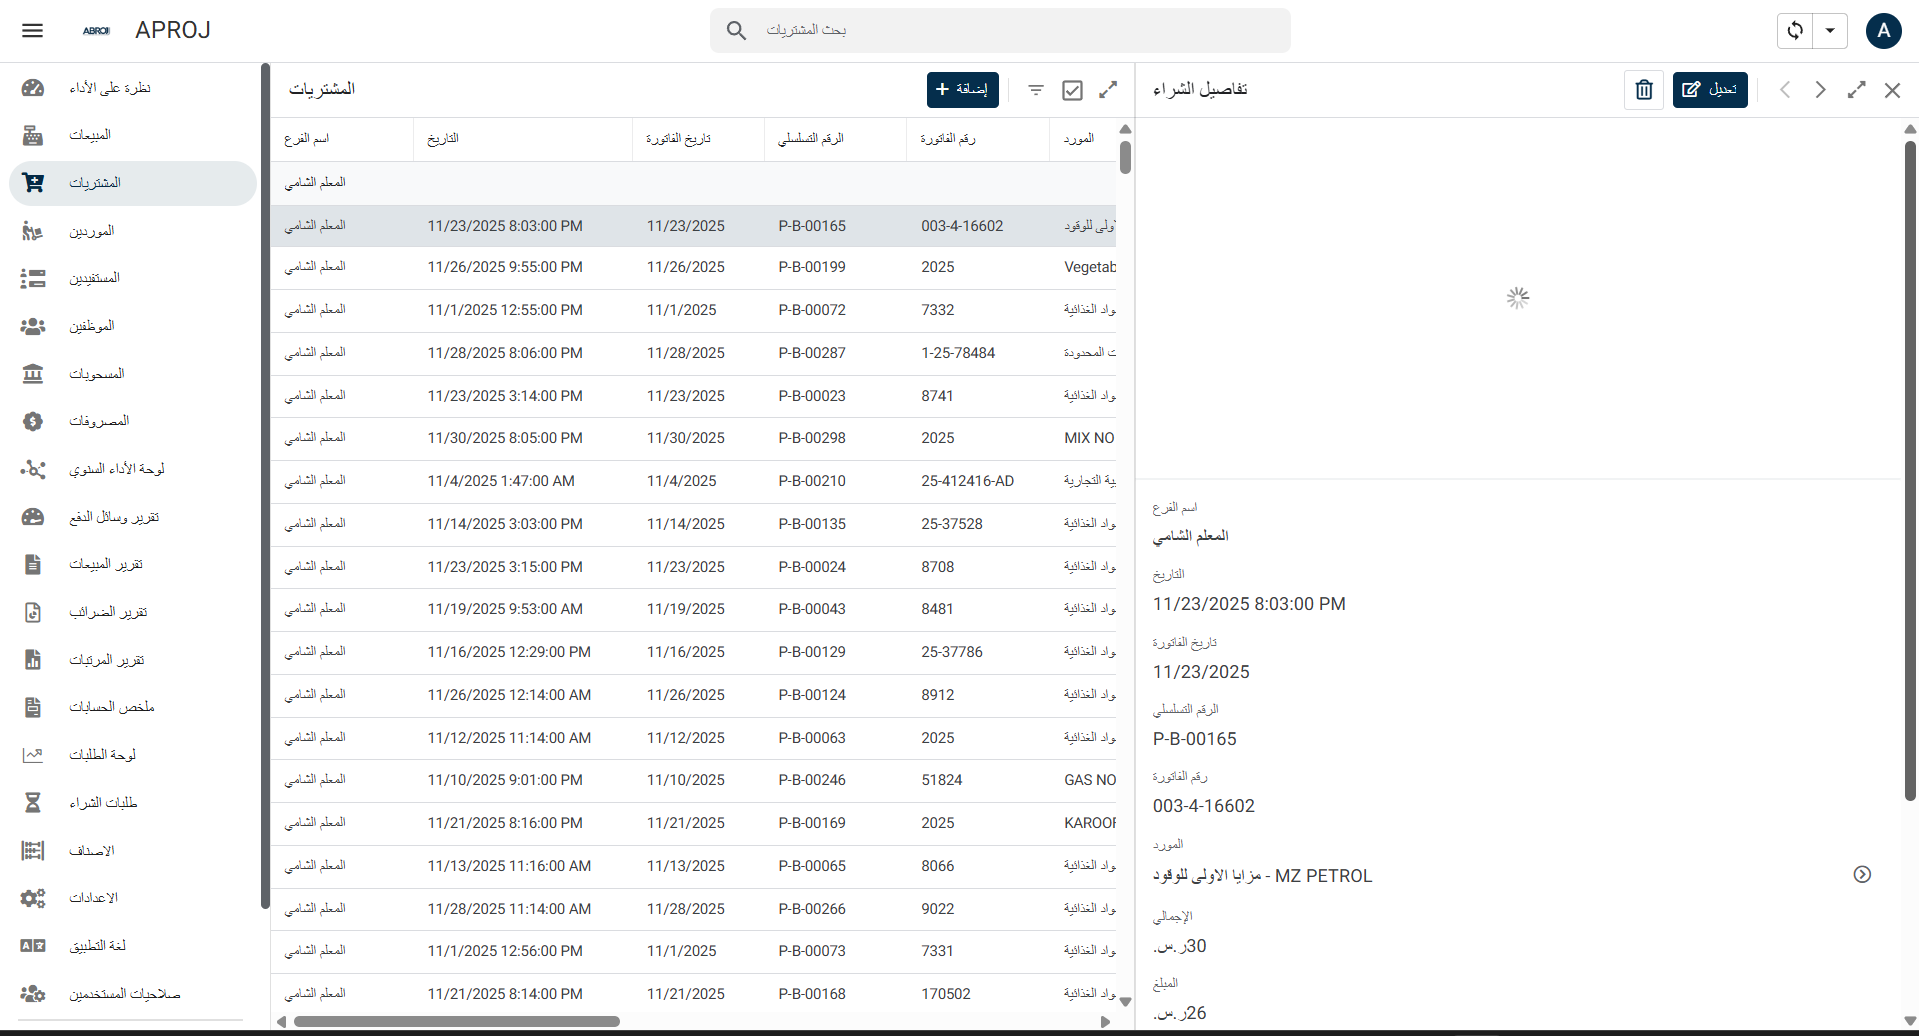Open the user avatar A menu
Viewport: 1919px width, 1036px height.
click(1883, 30)
